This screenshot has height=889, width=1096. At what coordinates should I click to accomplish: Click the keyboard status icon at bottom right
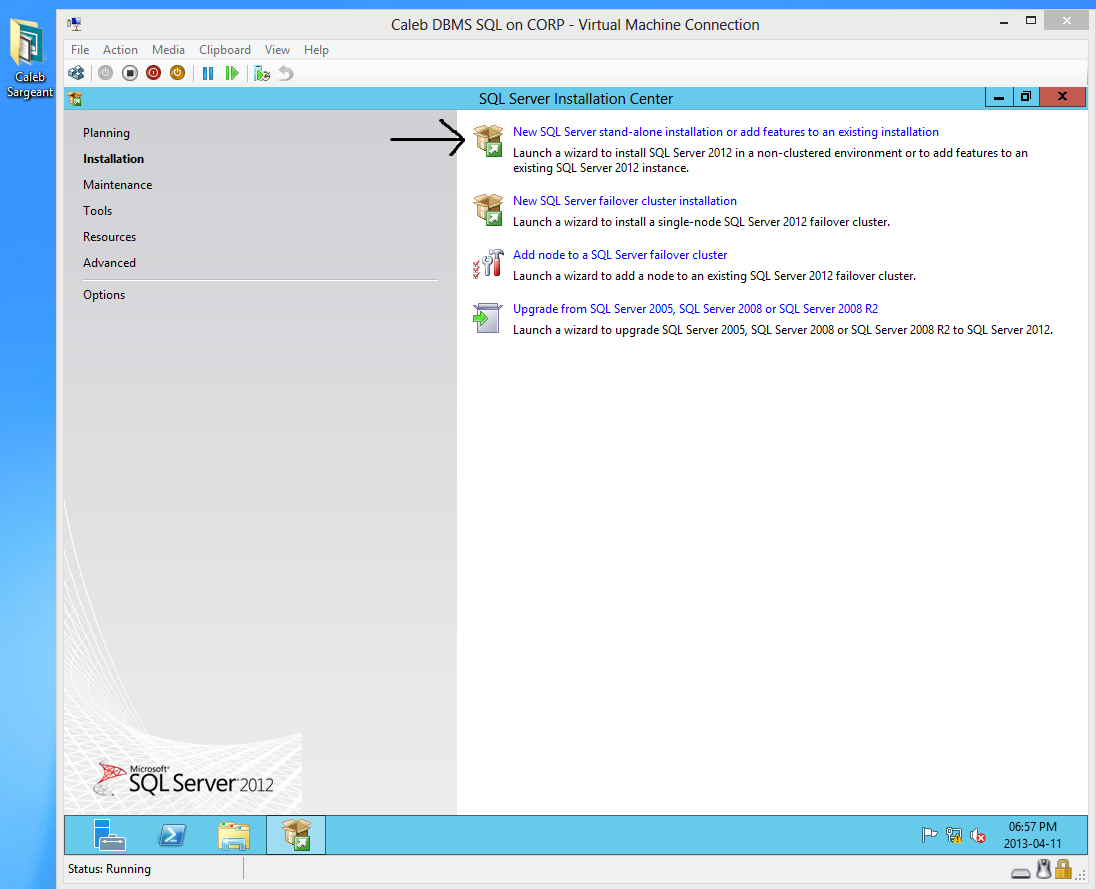(1021, 872)
